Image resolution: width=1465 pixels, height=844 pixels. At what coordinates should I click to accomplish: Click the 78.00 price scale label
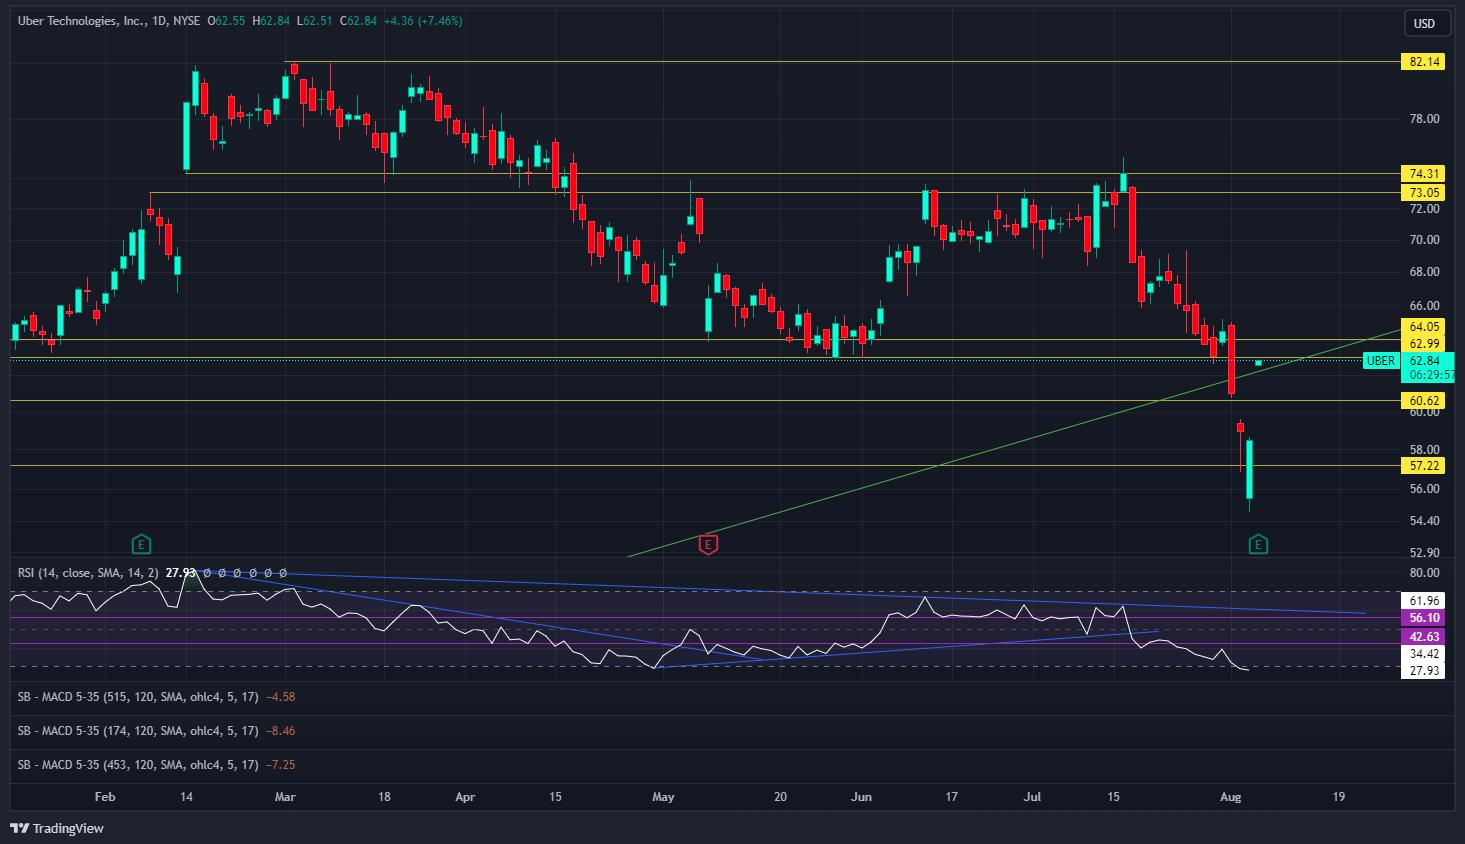pos(1424,119)
